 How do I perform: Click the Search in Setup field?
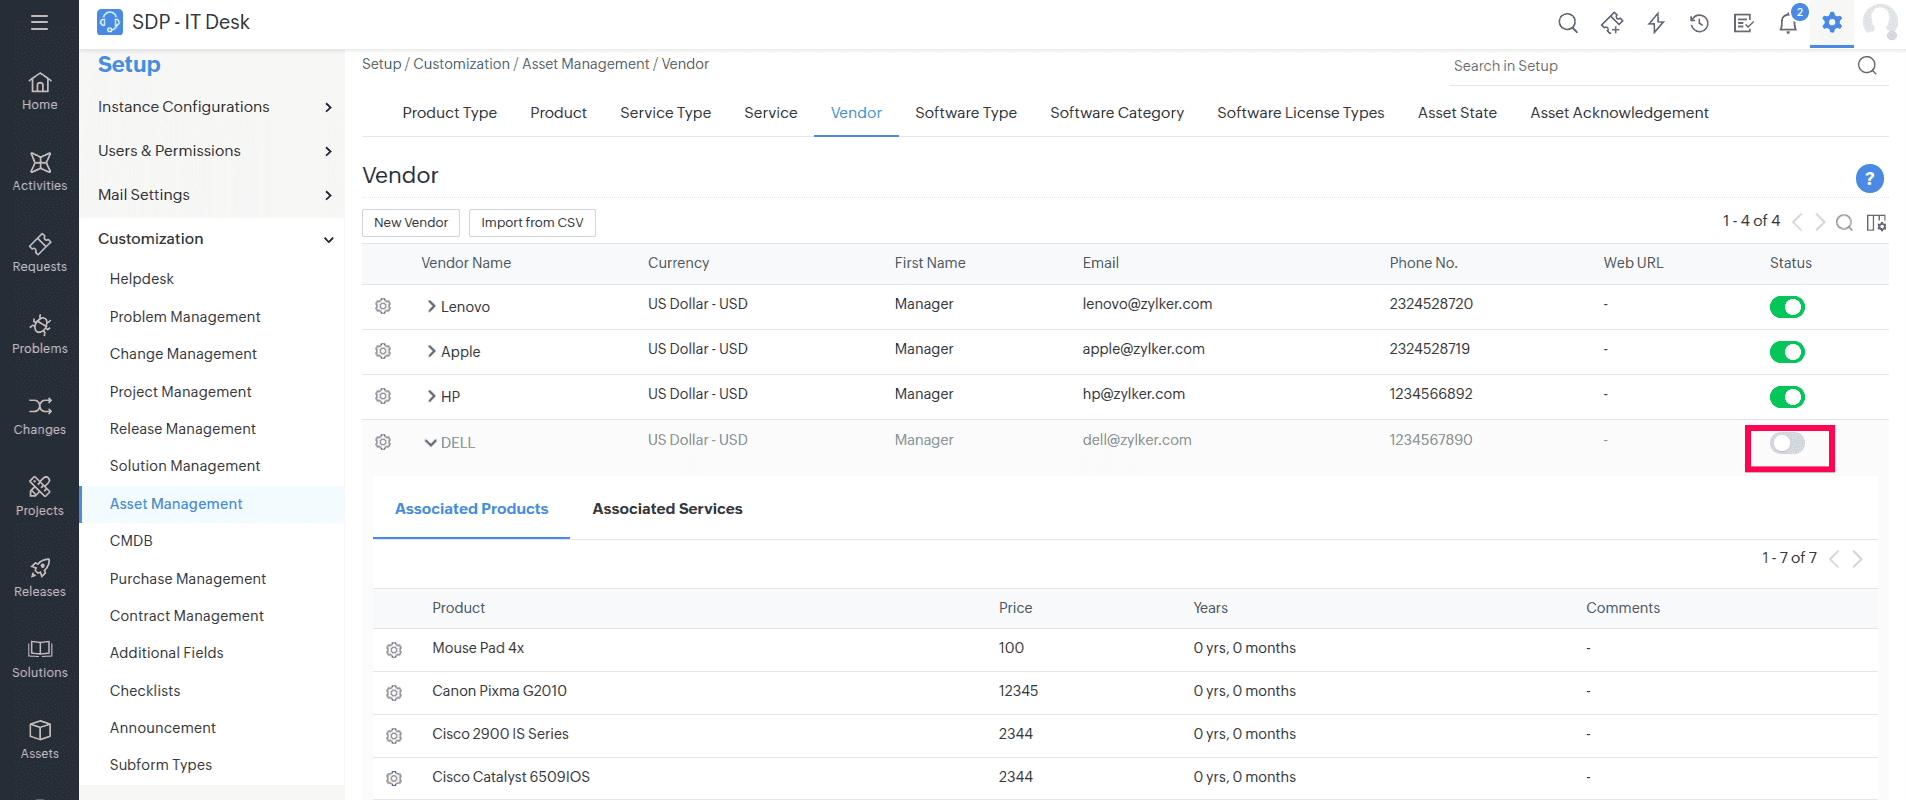pos(1650,66)
